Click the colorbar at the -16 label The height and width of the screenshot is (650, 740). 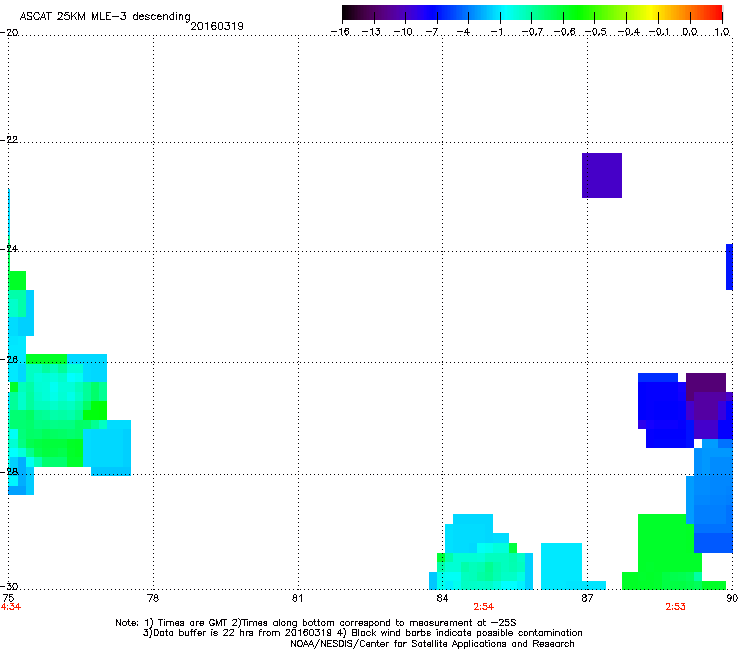[340, 32]
